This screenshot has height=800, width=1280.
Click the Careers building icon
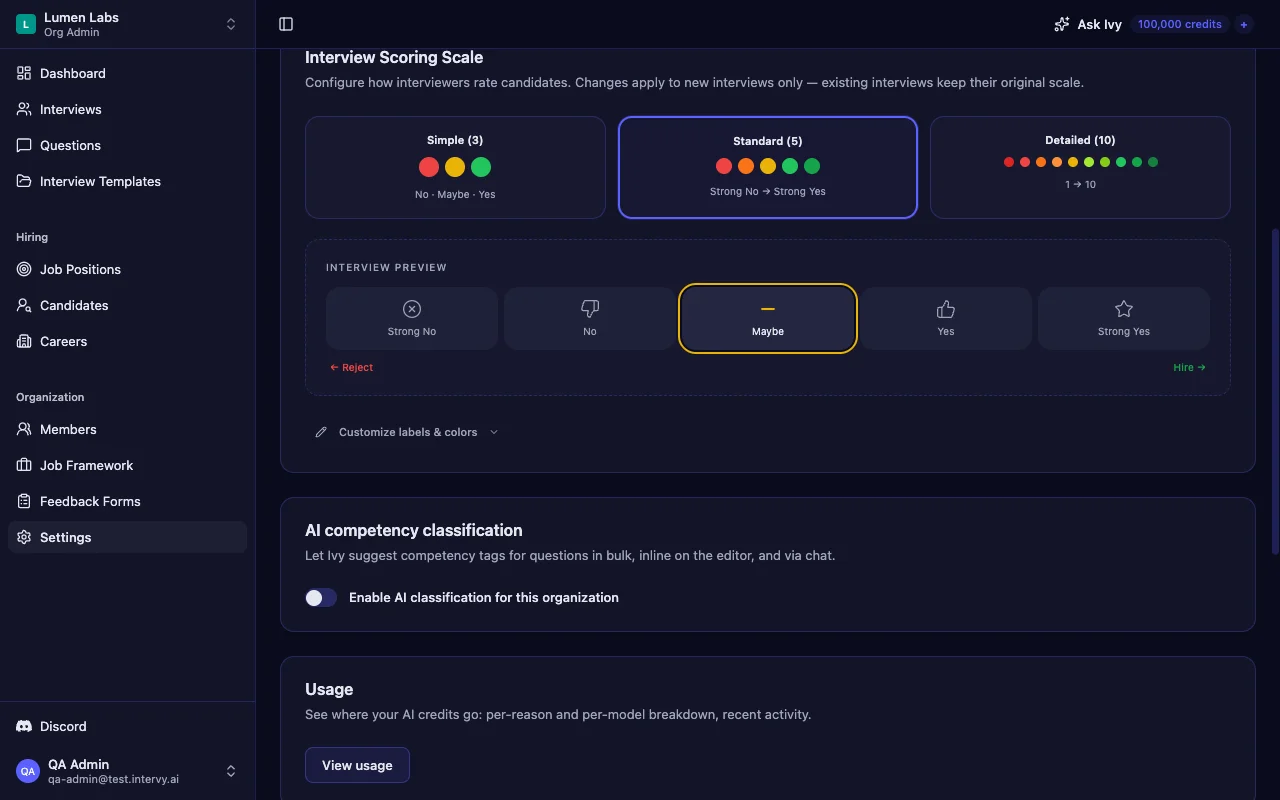point(24,341)
